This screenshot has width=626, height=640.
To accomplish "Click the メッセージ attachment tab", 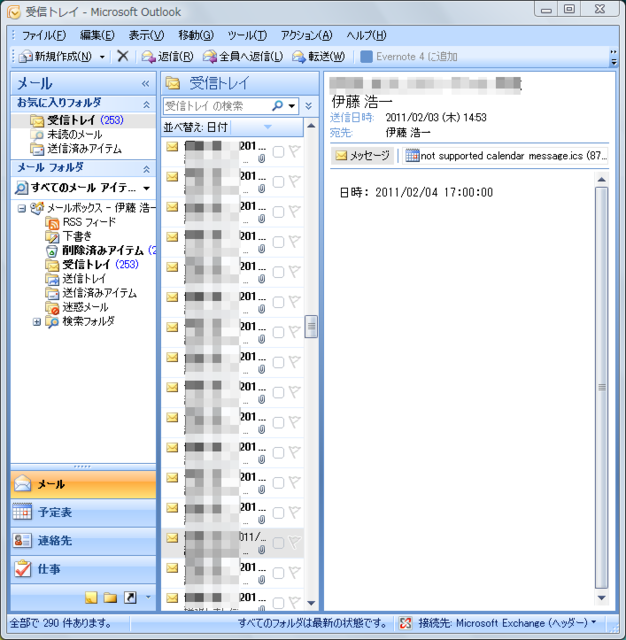I will tap(362, 156).
